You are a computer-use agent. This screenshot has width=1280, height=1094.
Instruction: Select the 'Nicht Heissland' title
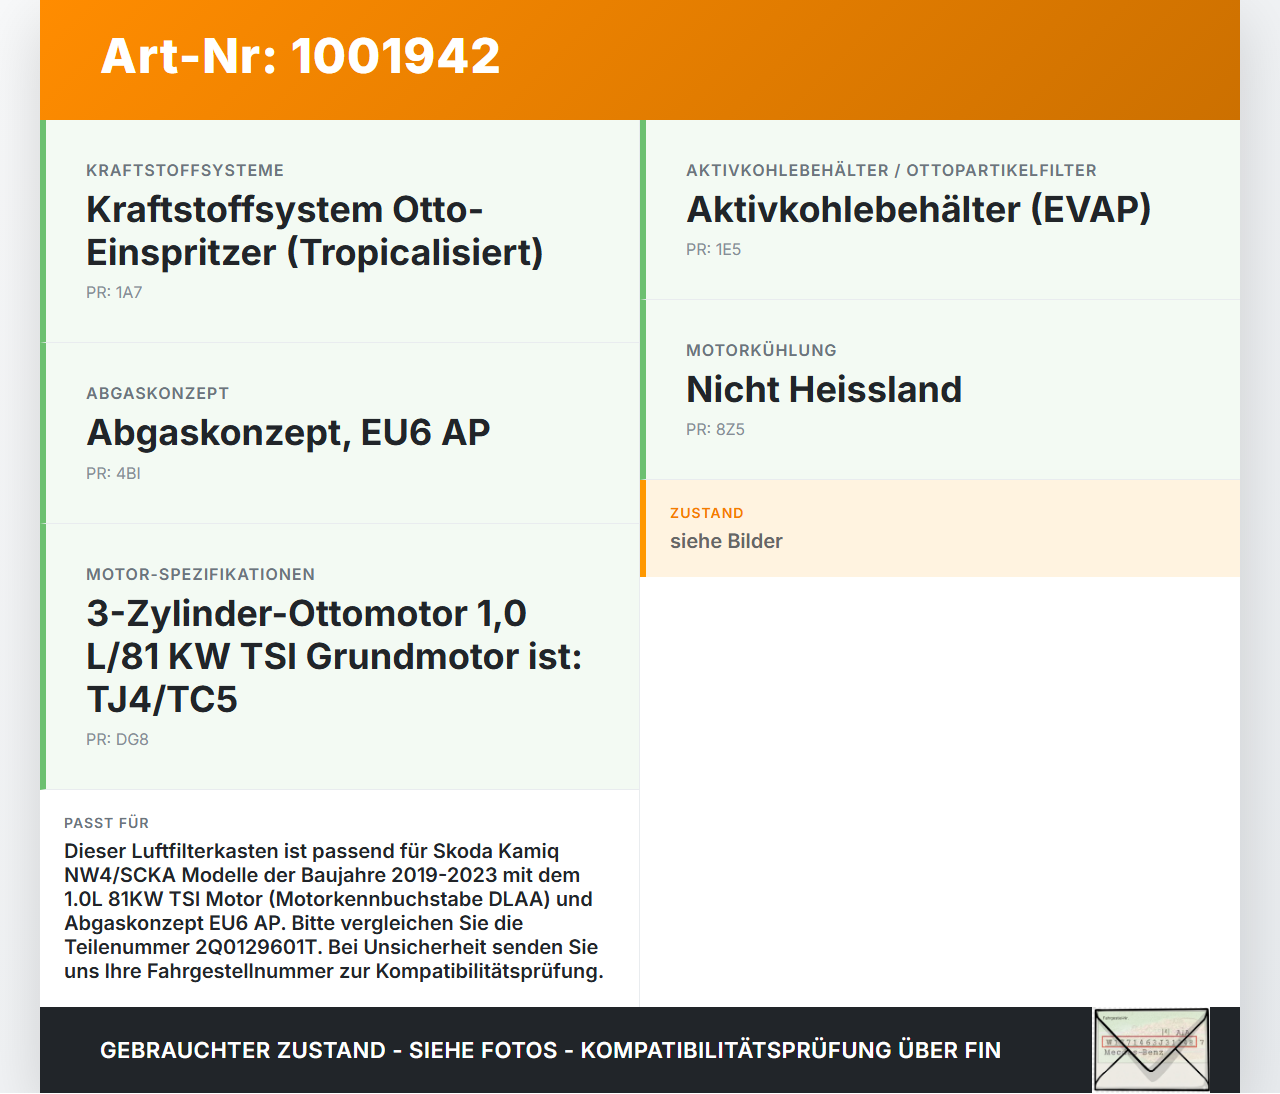824,390
